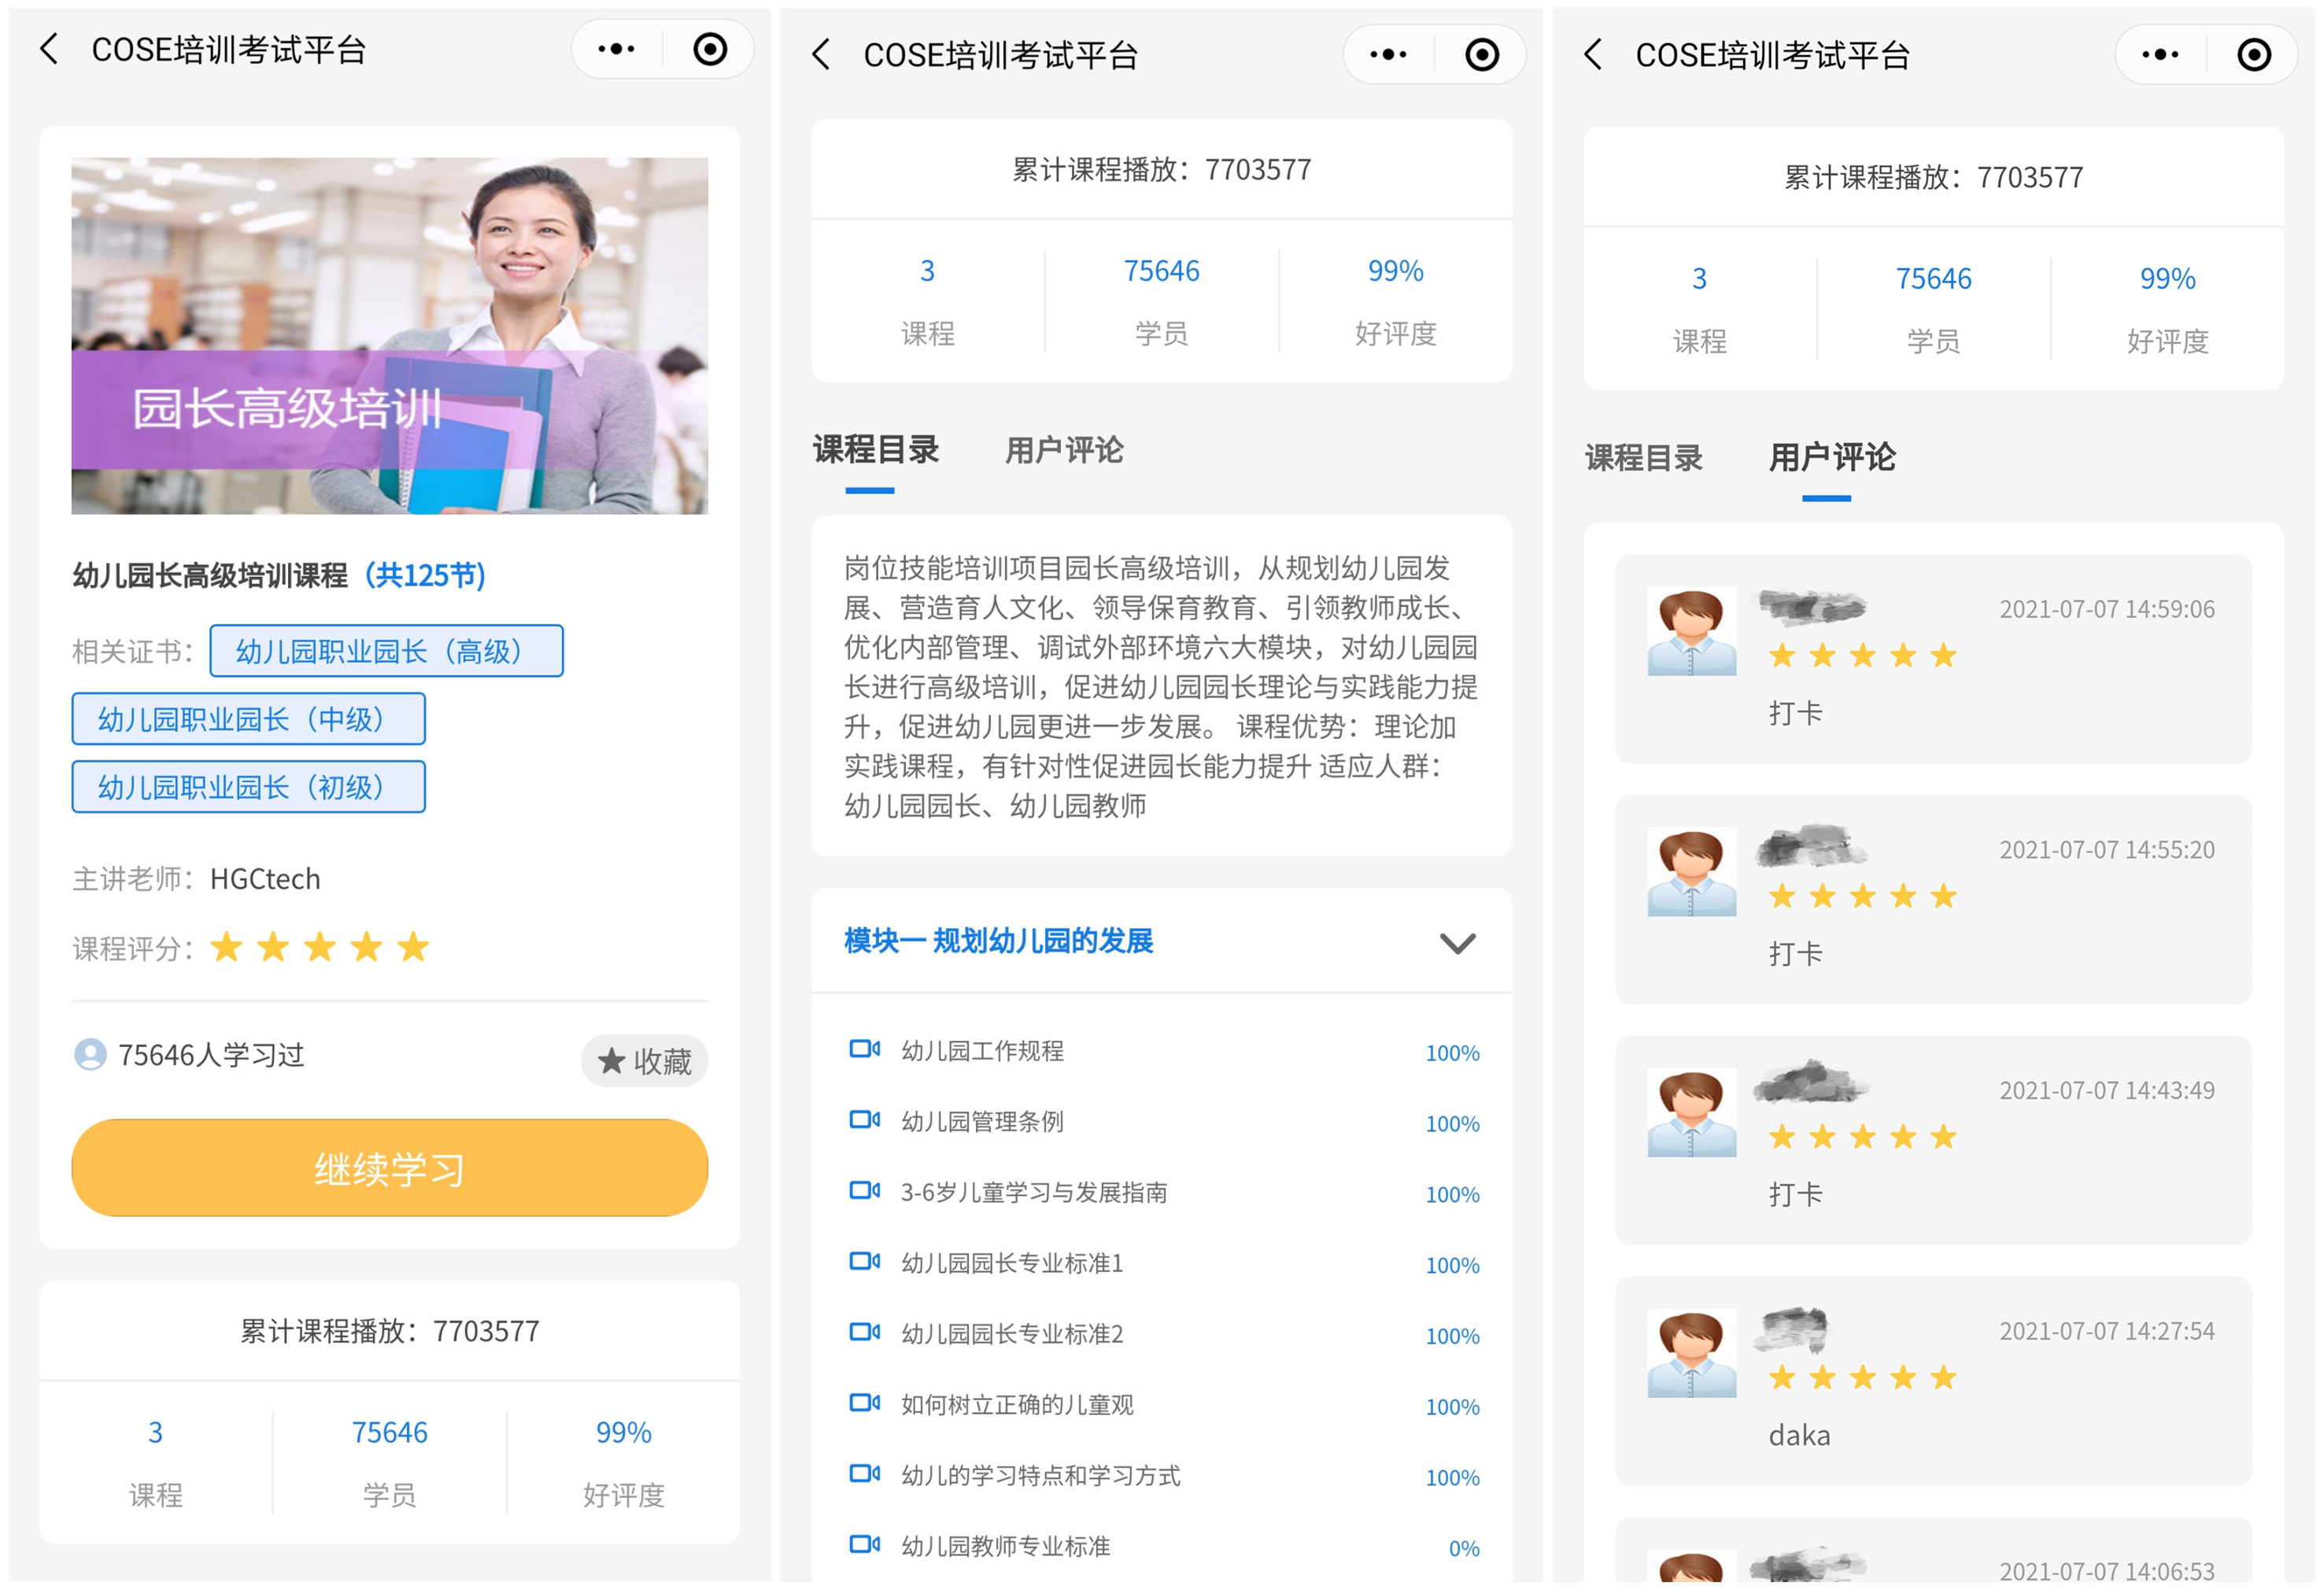Click 100% progress of 幼儿园工作规程
The width and height of the screenshot is (2324, 1590).
pos(1452,1053)
